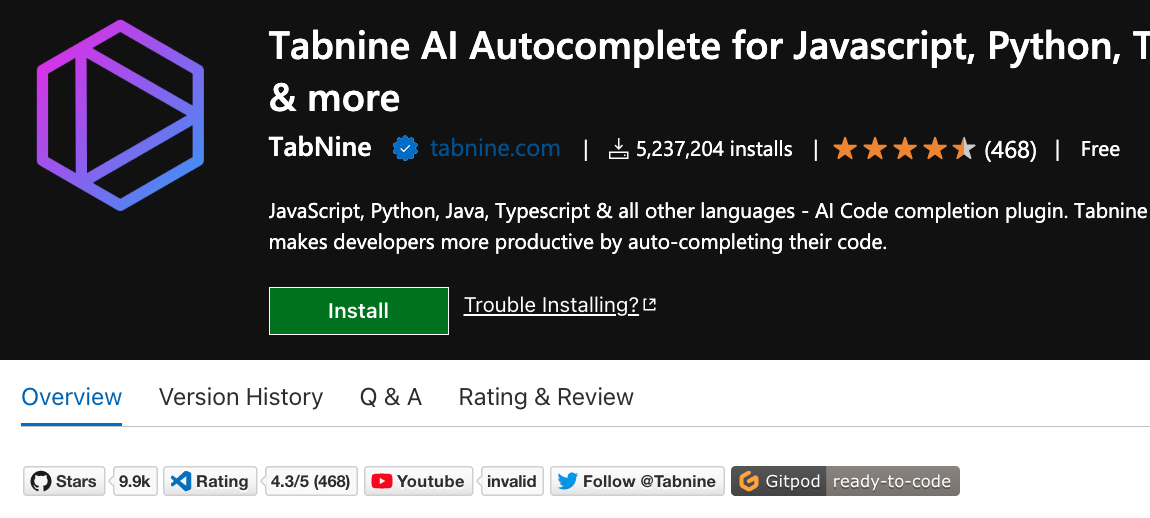Click the (468) review count
Image resolution: width=1150 pixels, height=518 pixels.
tap(1010, 150)
